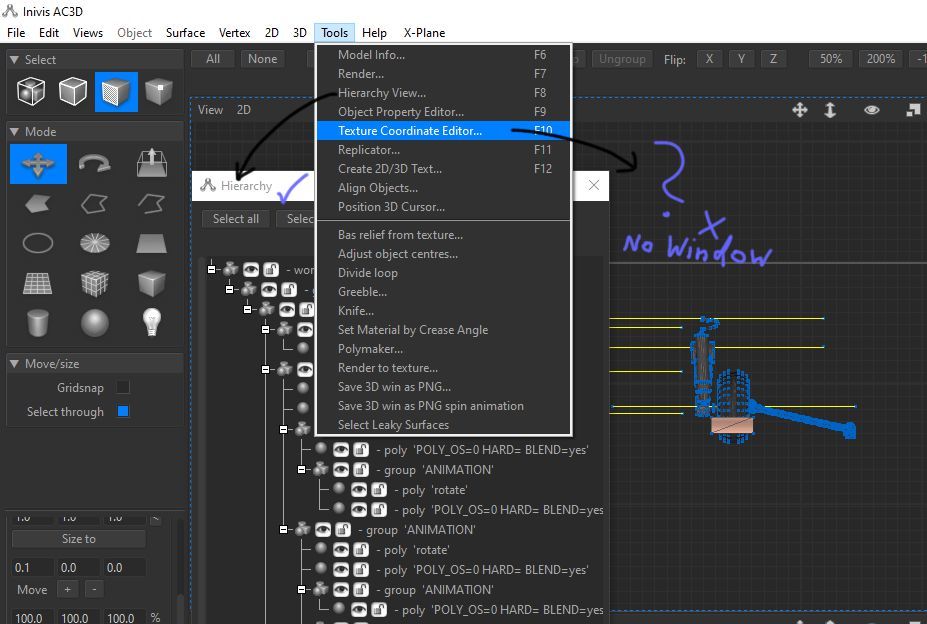The width and height of the screenshot is (927, 624).
Task: Collapse the topmost group 'ANIMATION' node
Action: (x=302, y=470)
